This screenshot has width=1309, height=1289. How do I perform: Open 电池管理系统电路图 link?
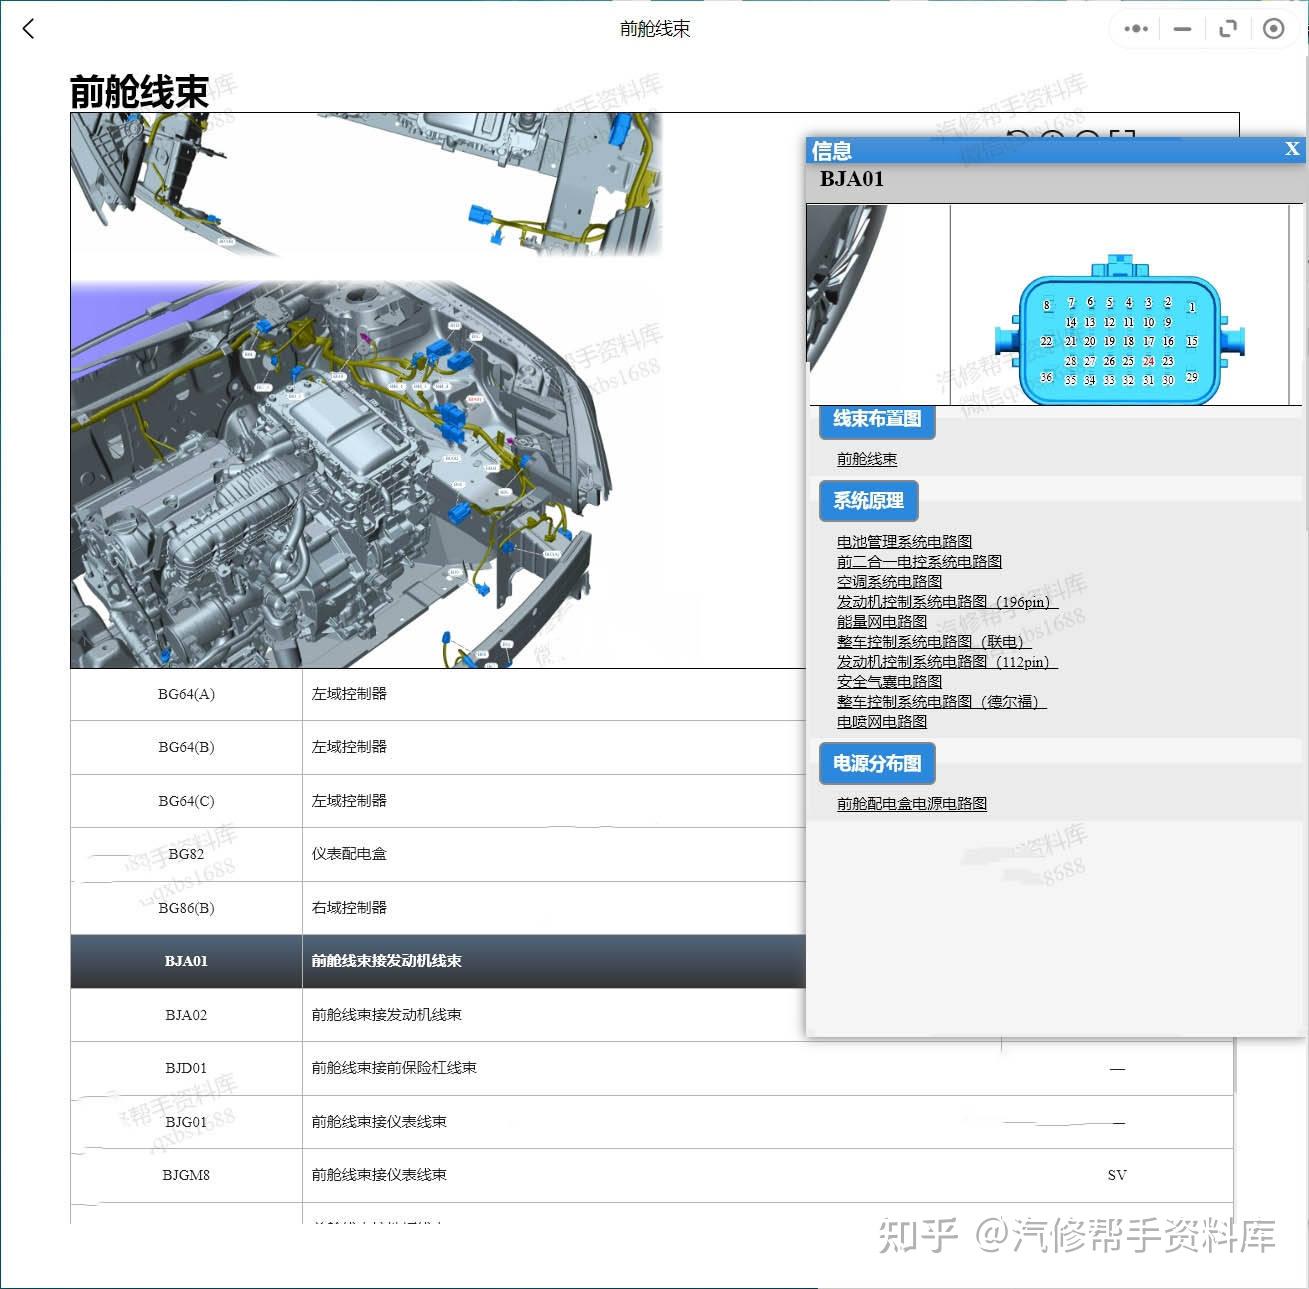pyautogui.click(x=903, y=541)
